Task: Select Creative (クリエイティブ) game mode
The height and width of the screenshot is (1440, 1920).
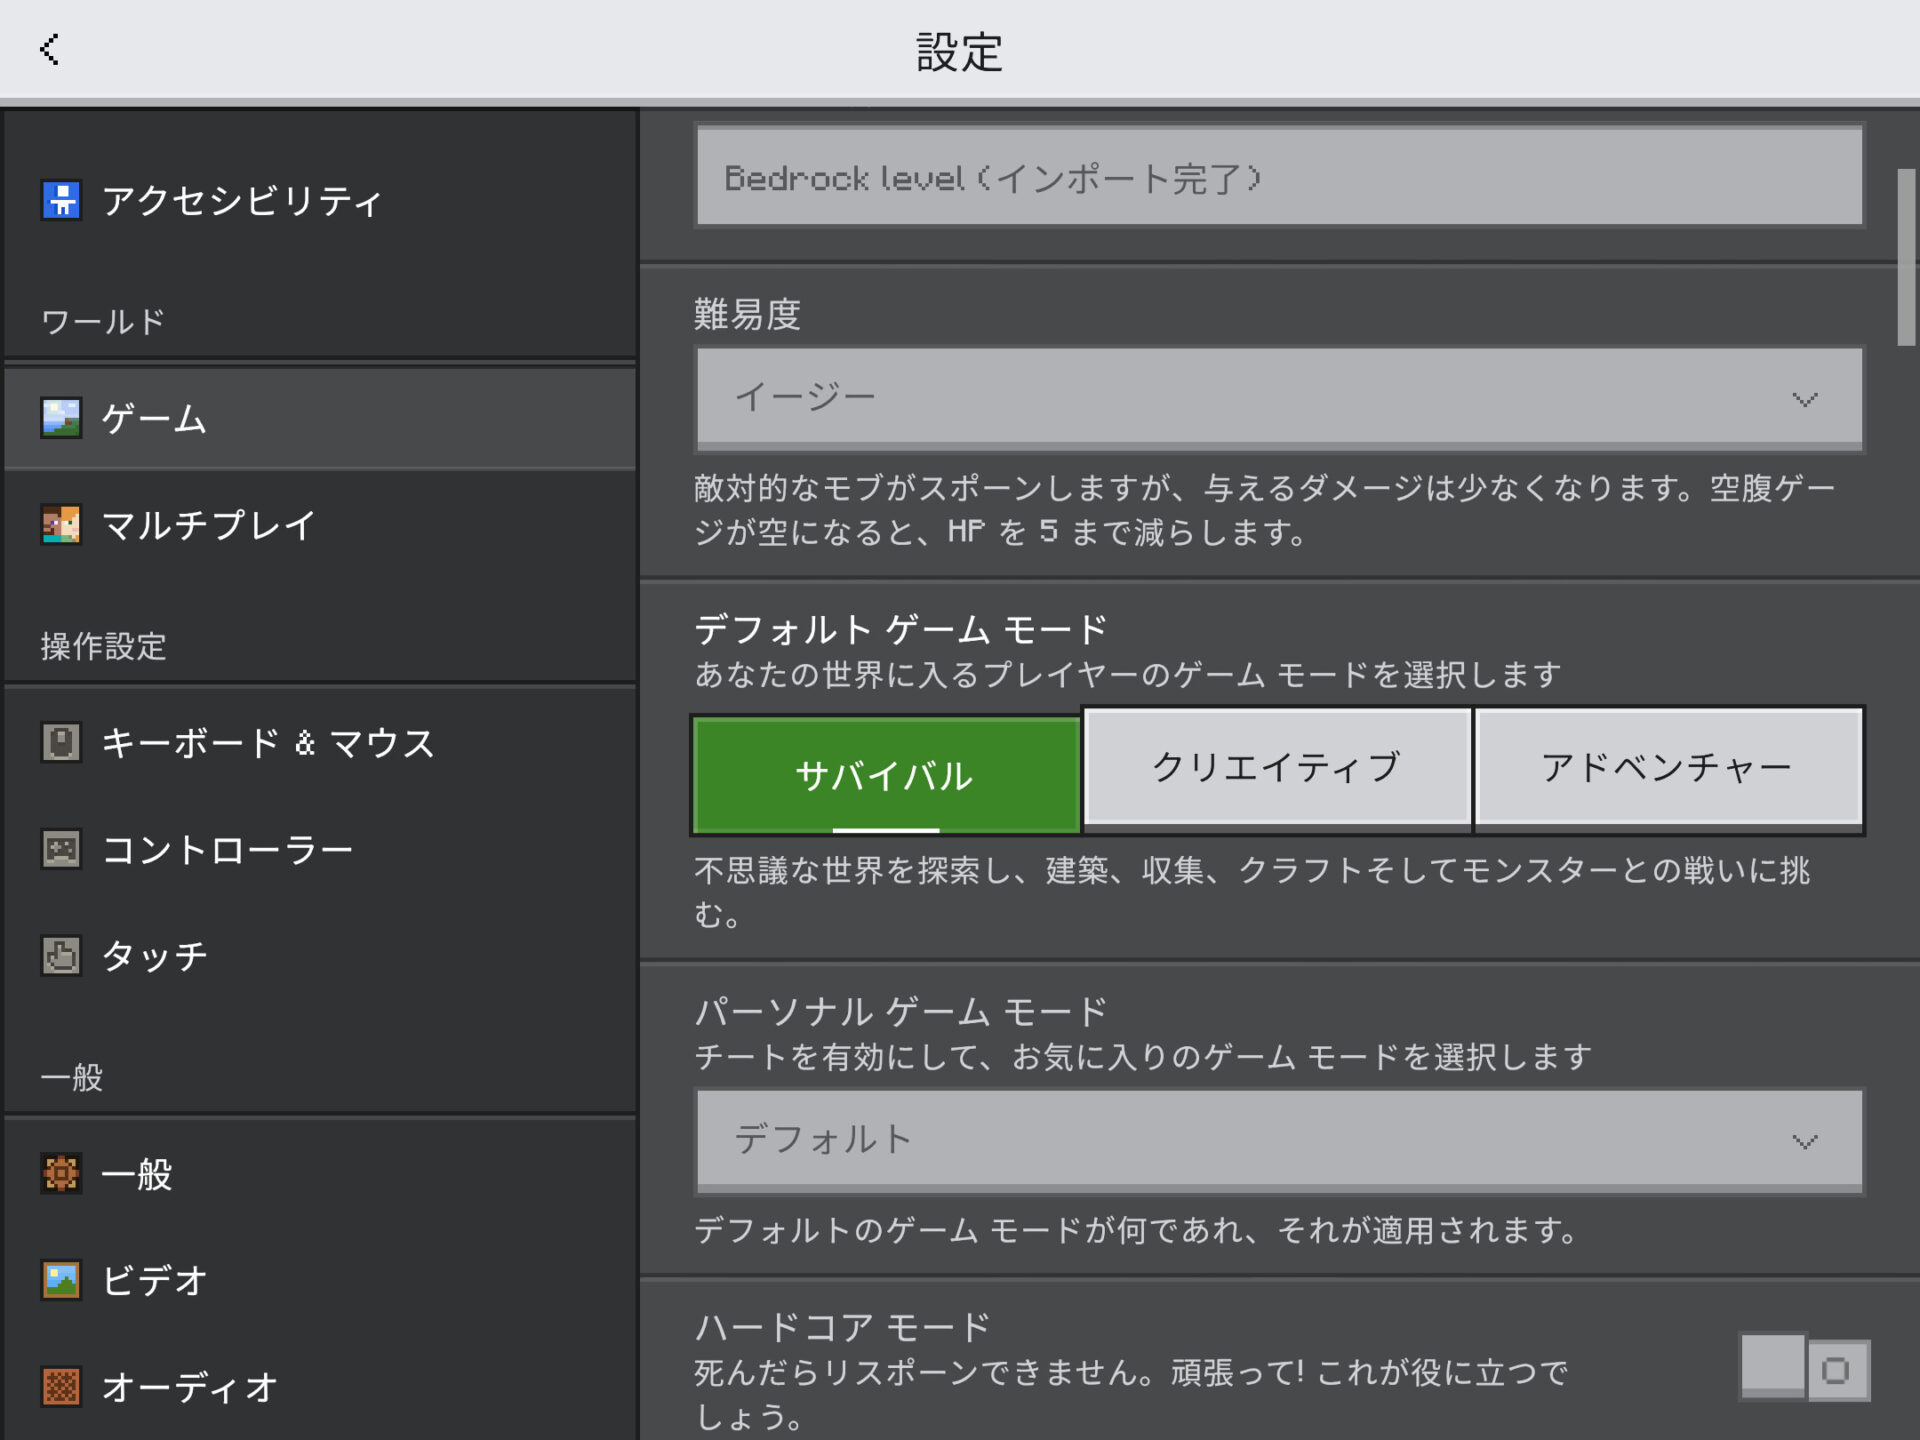Action: [1277, 767]
